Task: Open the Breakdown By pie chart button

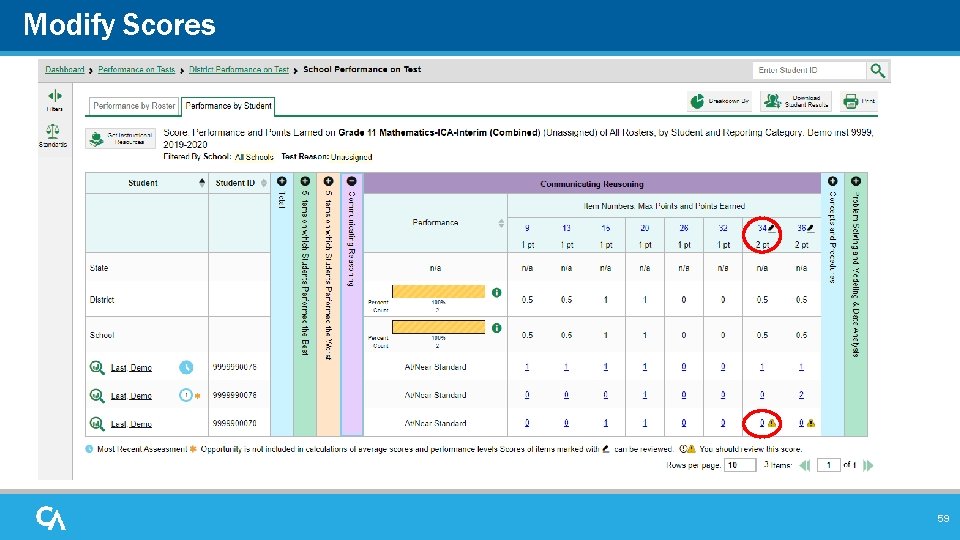Action: pyautogui.click(x=719, y=101)
